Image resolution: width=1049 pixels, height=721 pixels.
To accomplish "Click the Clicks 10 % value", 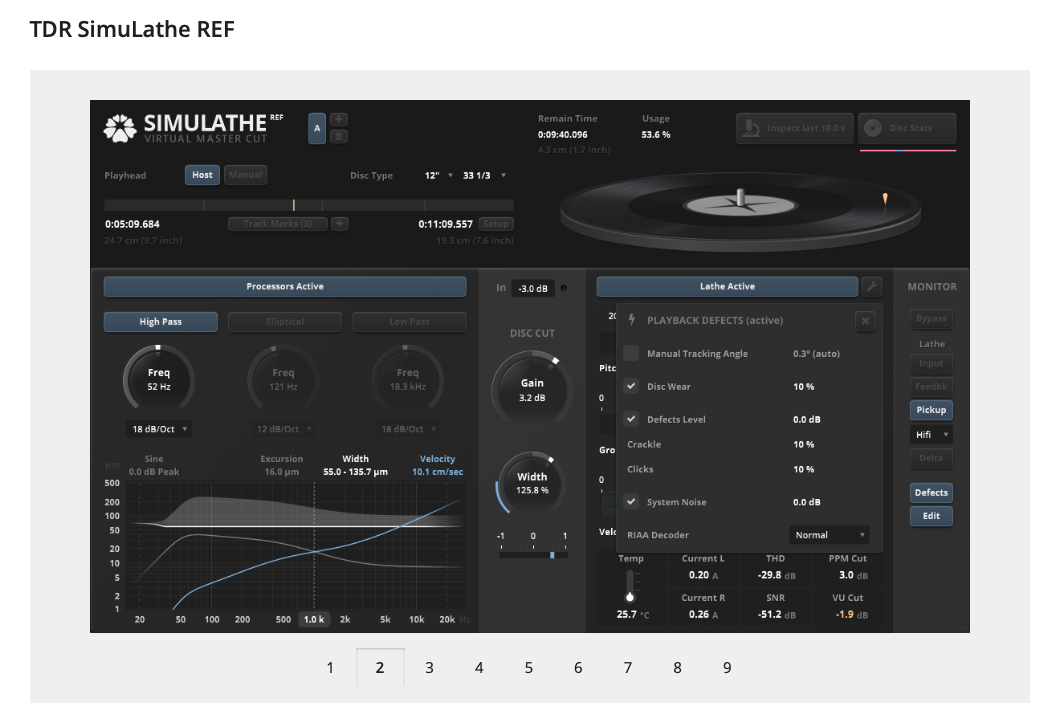I will (803, 469).
